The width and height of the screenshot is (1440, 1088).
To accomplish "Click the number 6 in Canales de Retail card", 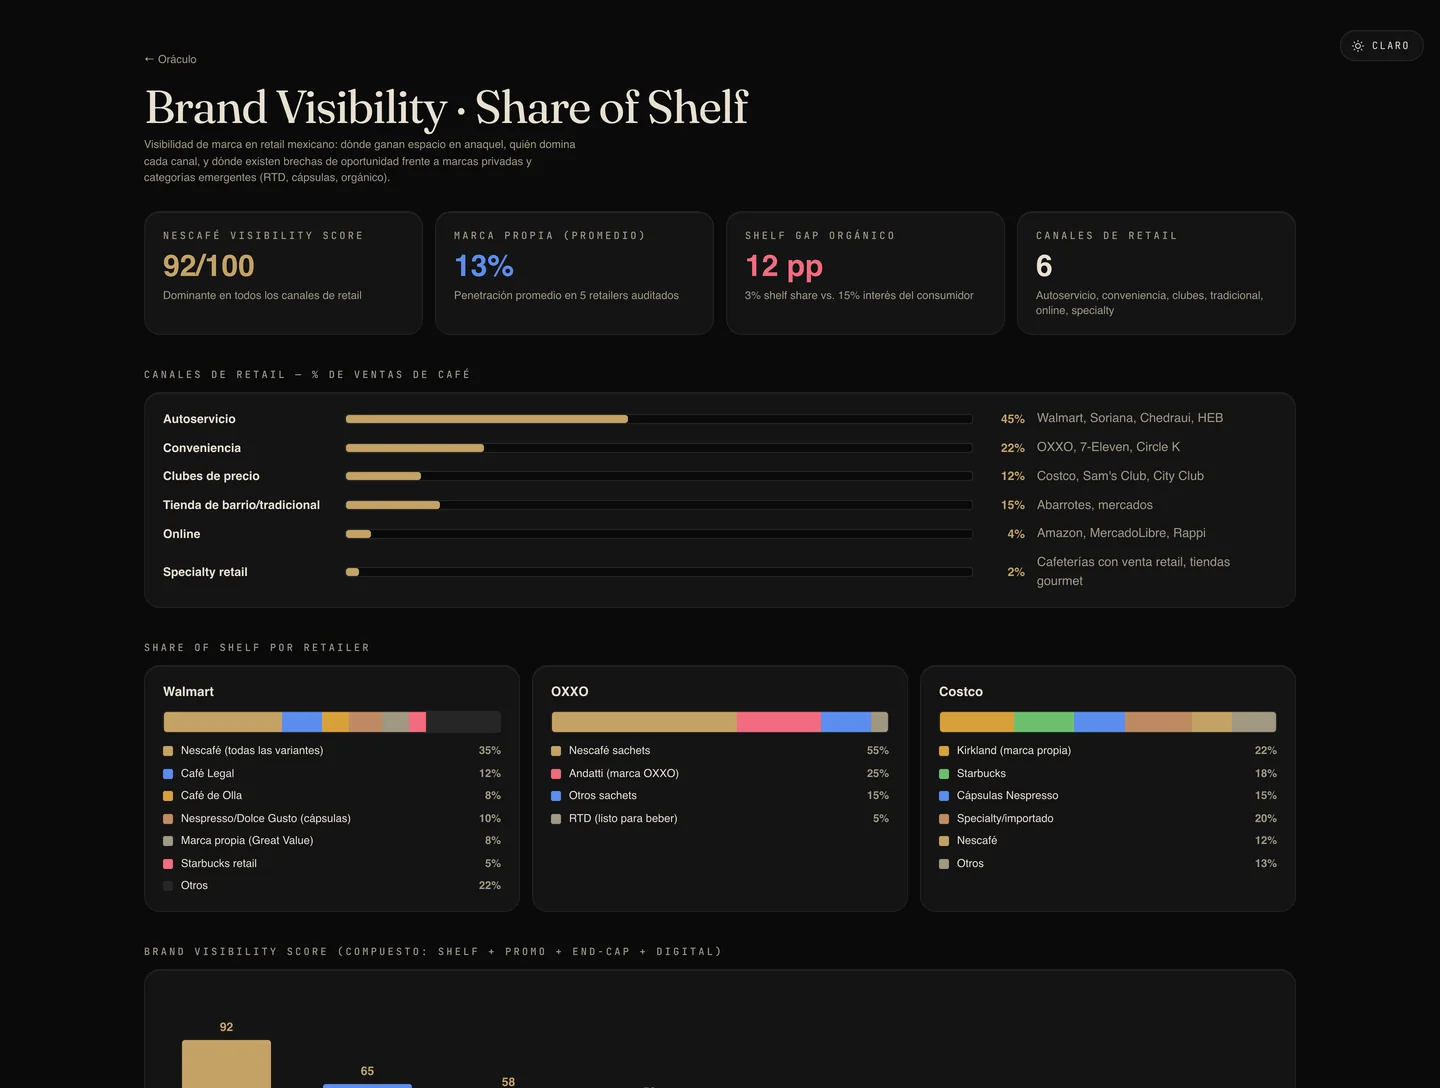I will 1044,266.
